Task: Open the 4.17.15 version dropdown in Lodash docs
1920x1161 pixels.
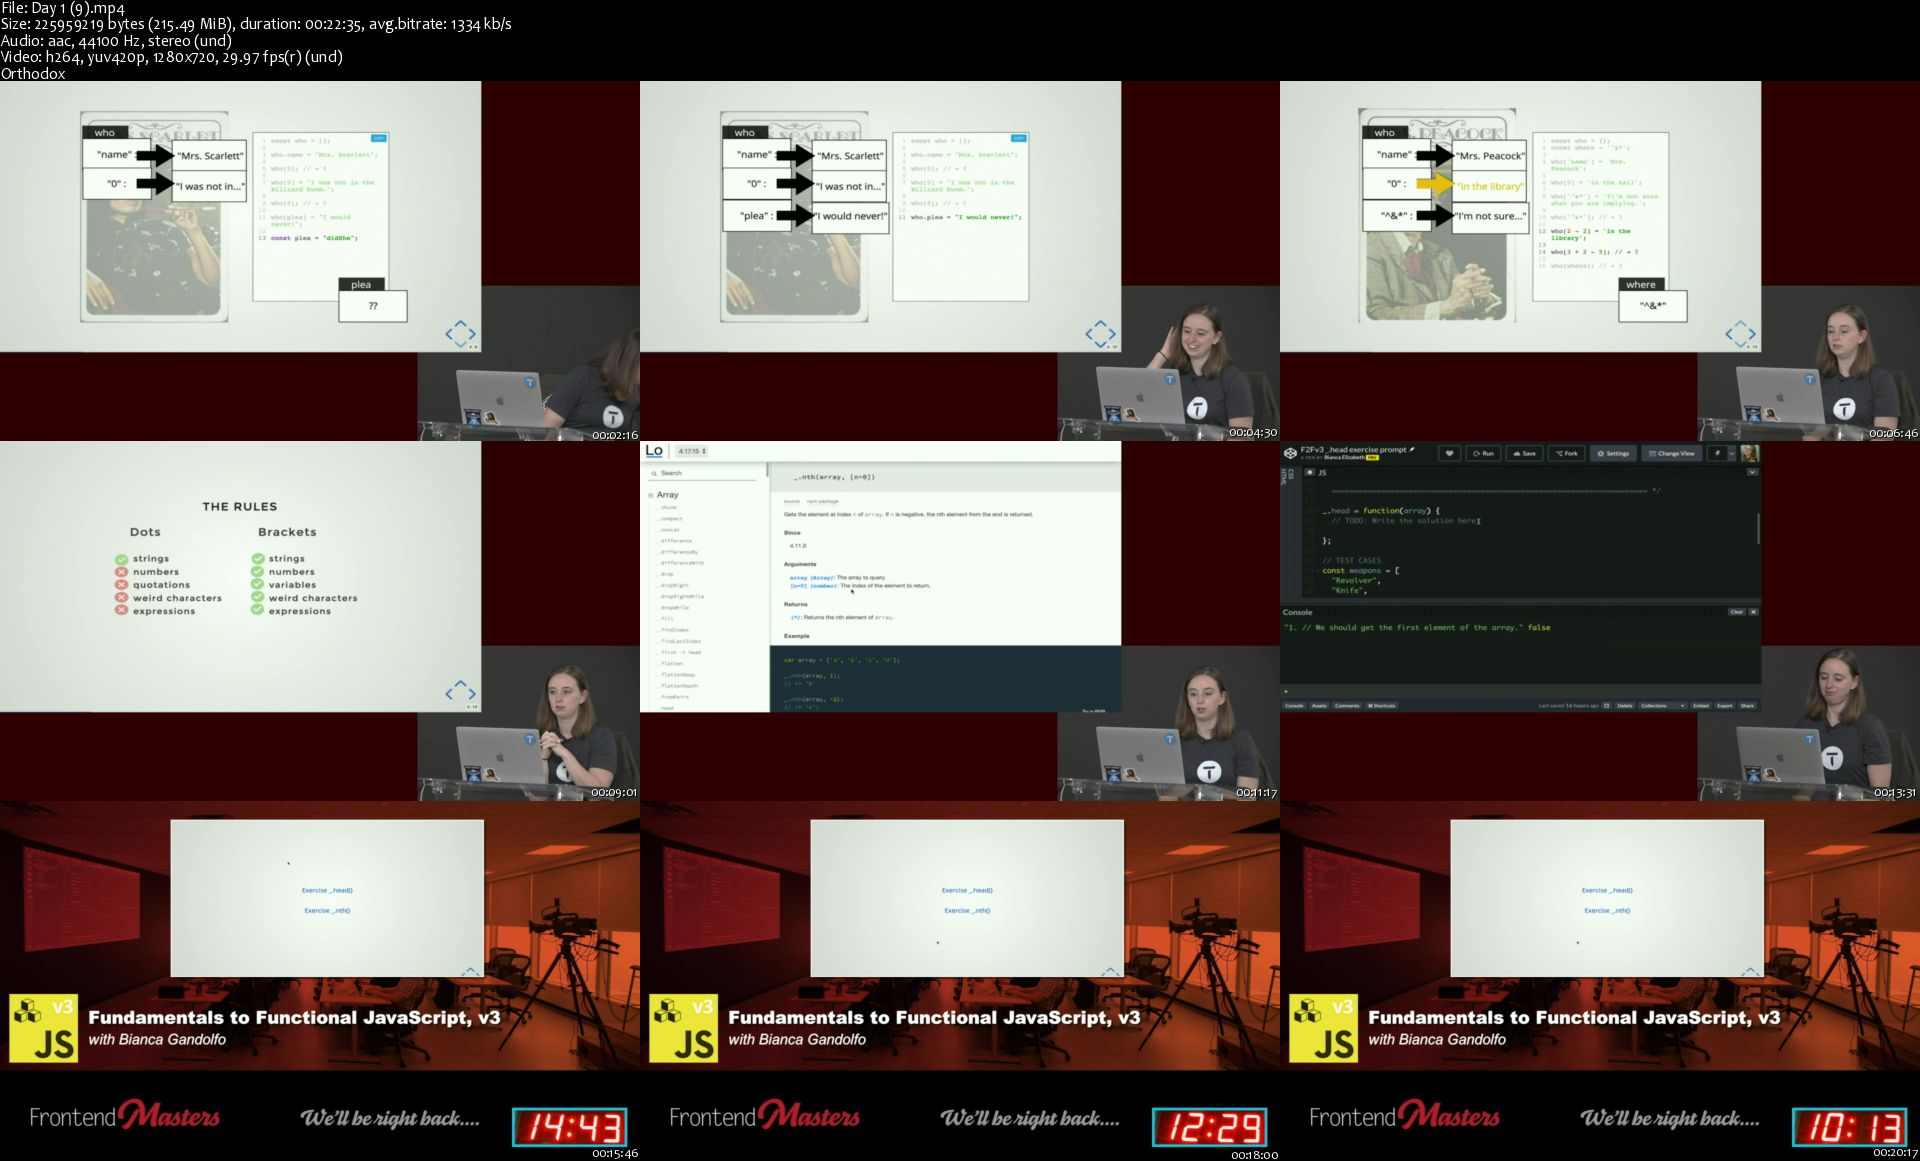Action: (x=691, y=451)
